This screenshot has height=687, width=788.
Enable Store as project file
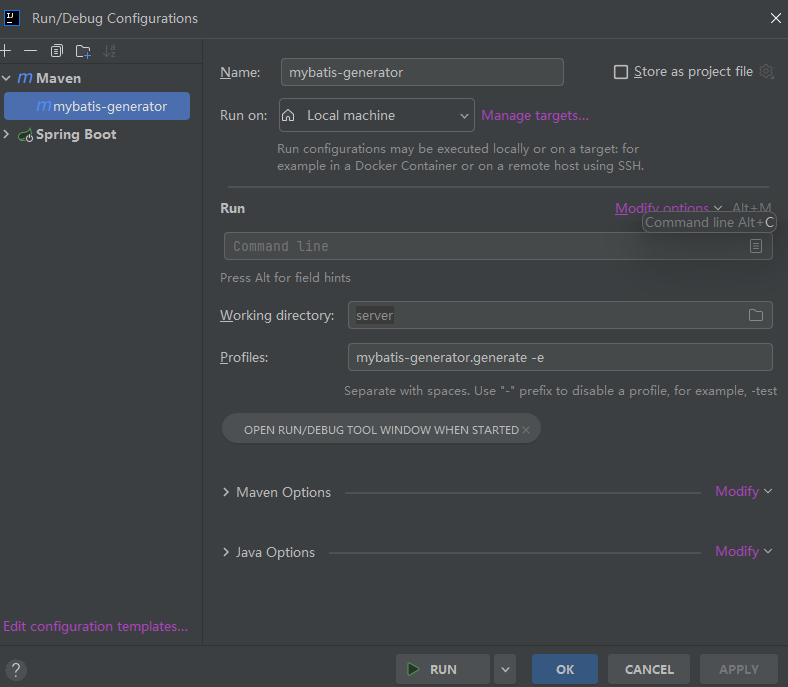tap(621, 72)
